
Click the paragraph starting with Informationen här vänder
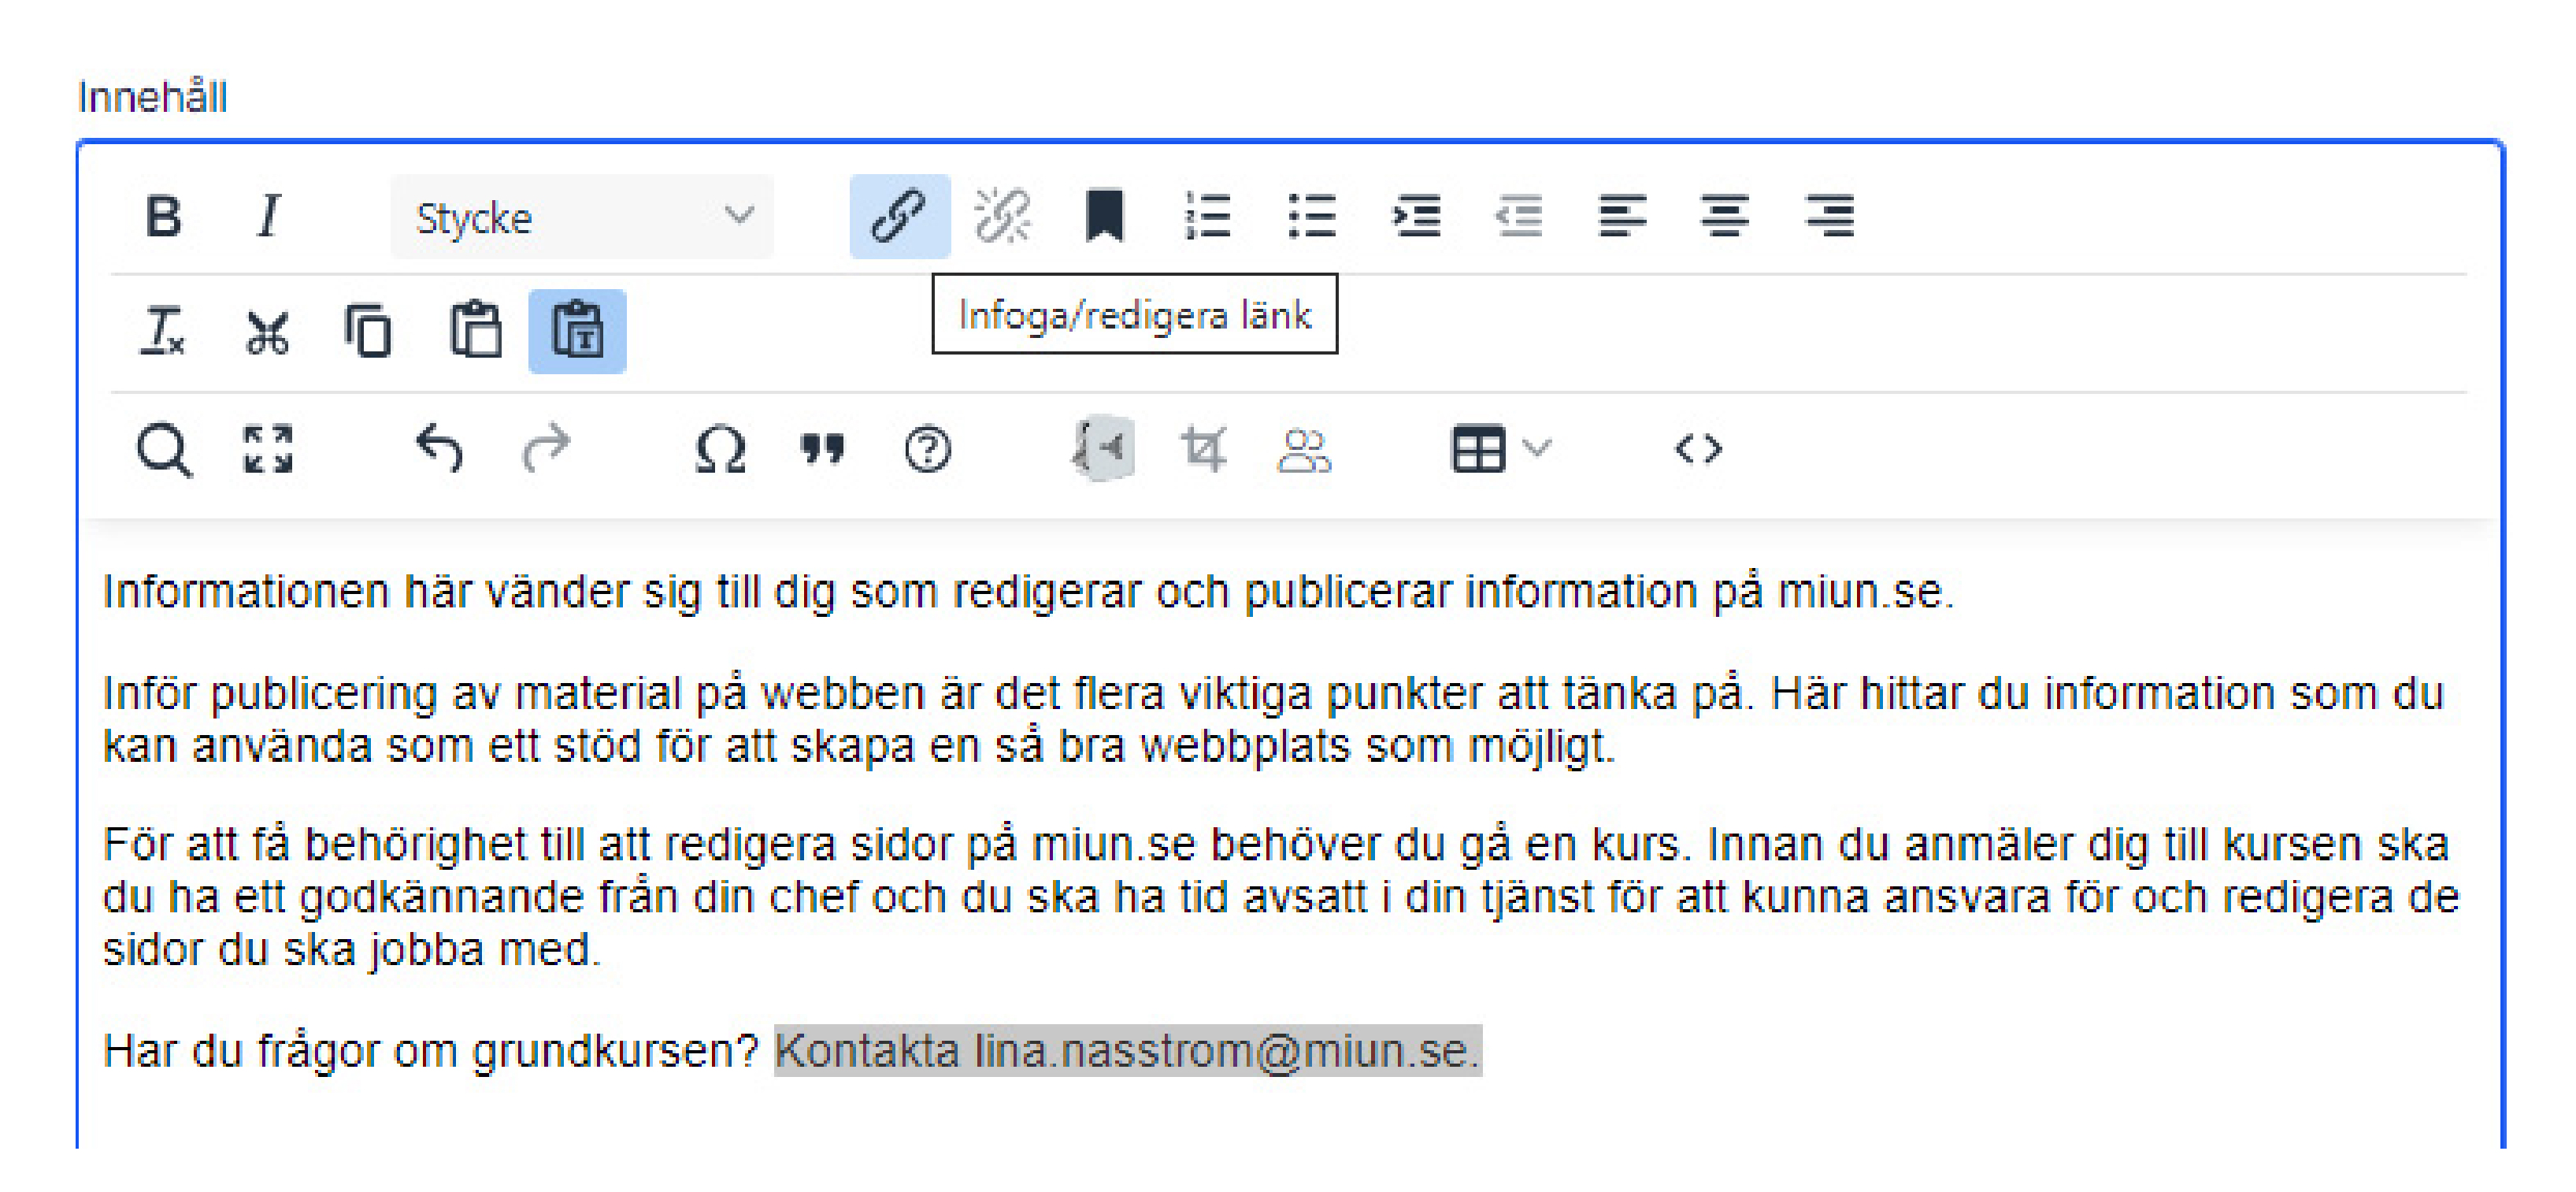point(1028,592)
